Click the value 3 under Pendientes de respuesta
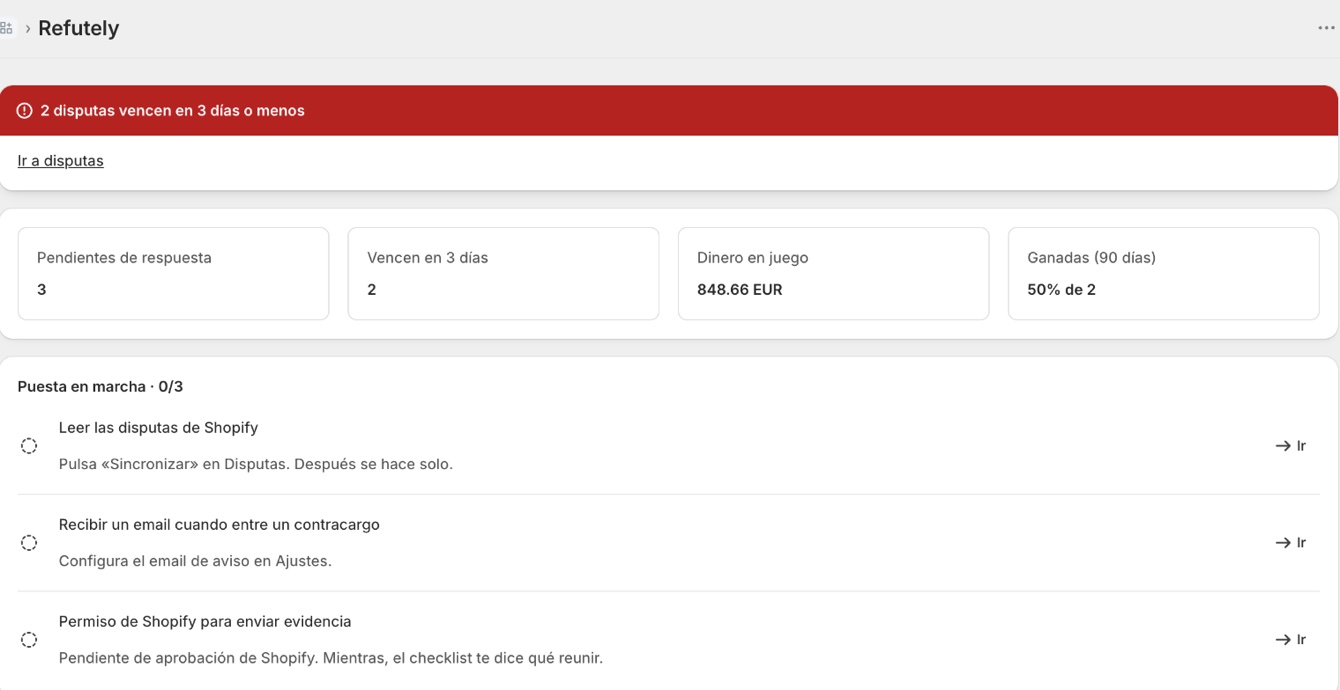The height and width of the screenshot is (690, 1340). tap(42, 290)
